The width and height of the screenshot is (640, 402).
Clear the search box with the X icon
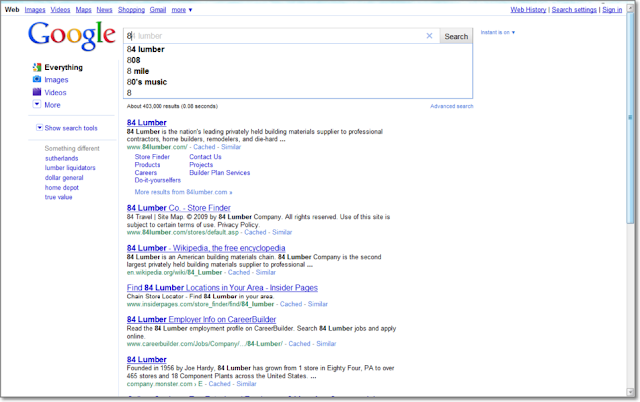(429, 36)
